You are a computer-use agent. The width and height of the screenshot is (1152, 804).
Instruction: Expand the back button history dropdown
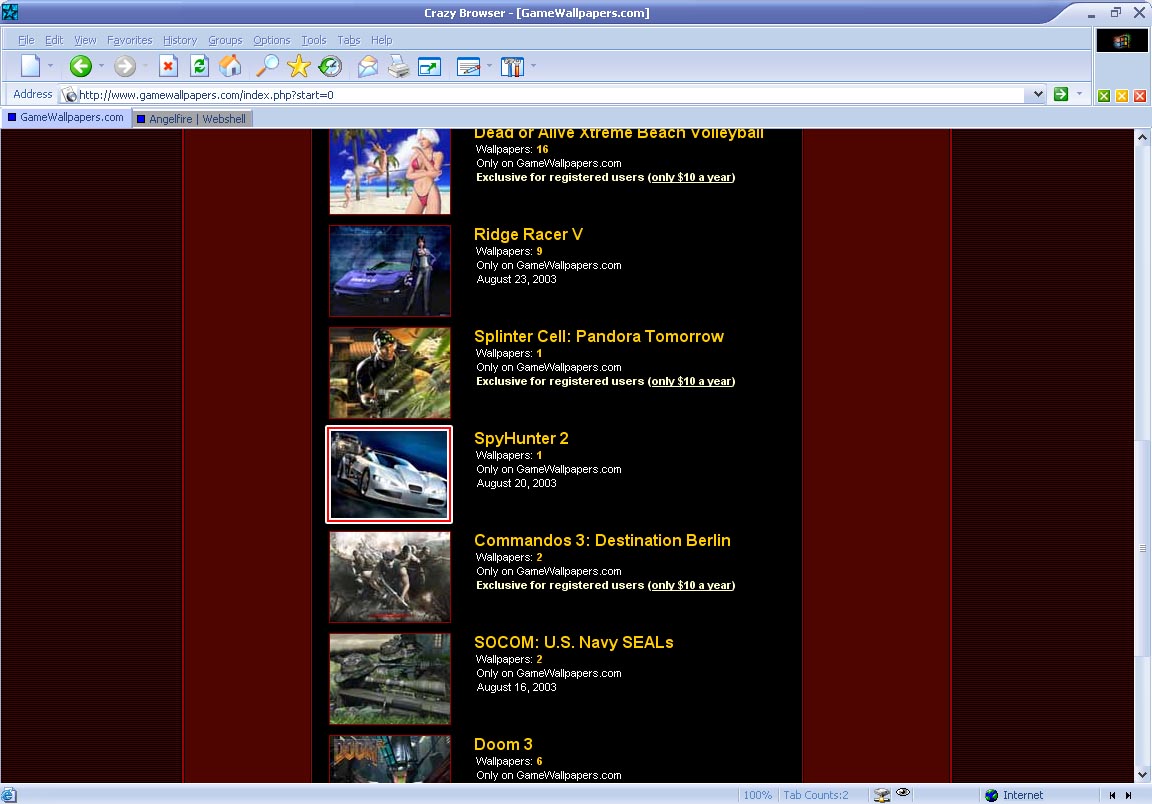click(x=101, y=66)
